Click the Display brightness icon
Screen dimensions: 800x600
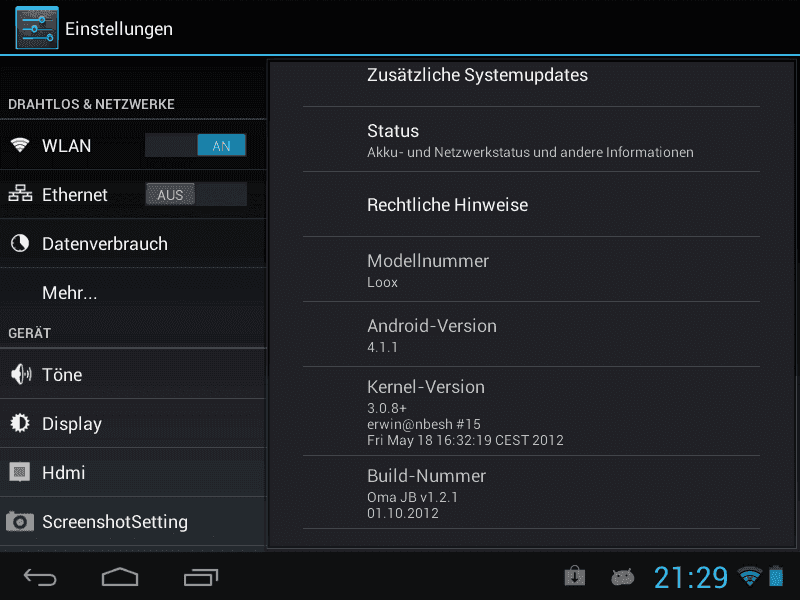tap(20, 423)
